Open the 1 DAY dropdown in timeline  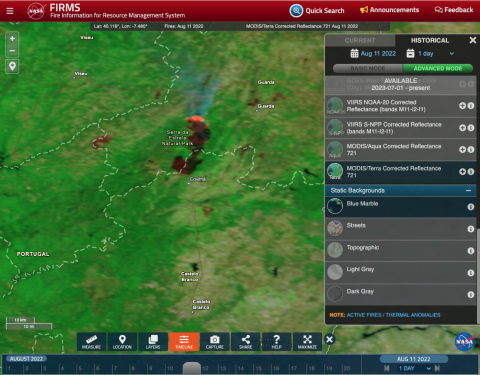click(415, 368)
